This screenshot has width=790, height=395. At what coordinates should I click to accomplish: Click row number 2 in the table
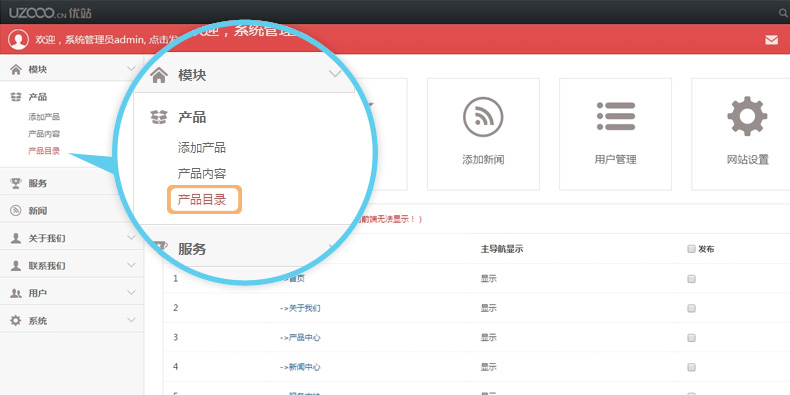[175, 308]
